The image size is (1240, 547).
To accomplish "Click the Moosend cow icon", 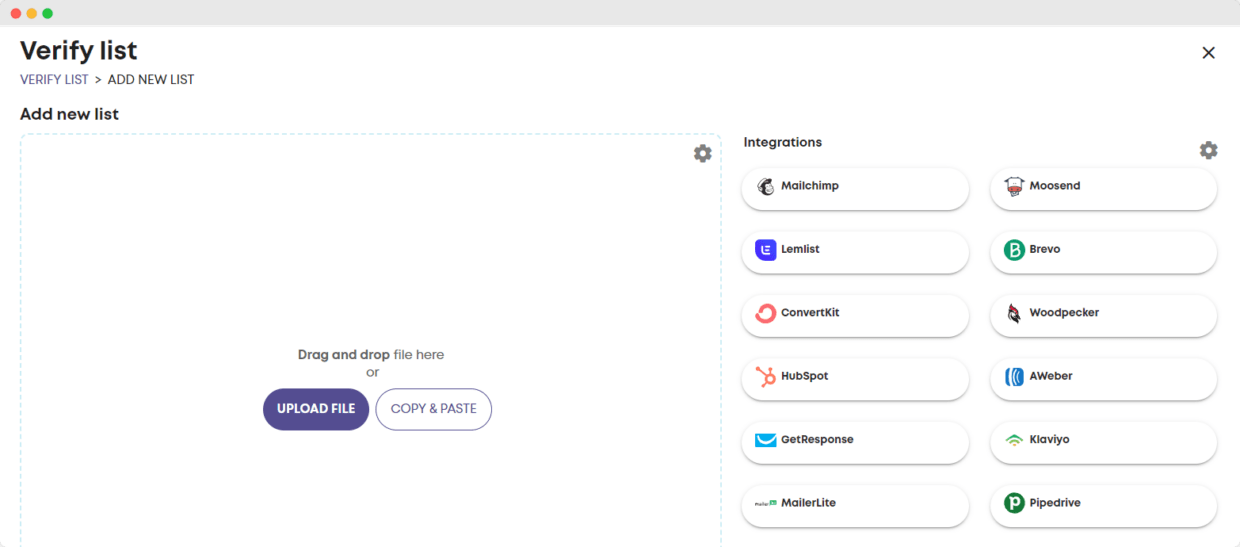I will tap(1014, 187).
